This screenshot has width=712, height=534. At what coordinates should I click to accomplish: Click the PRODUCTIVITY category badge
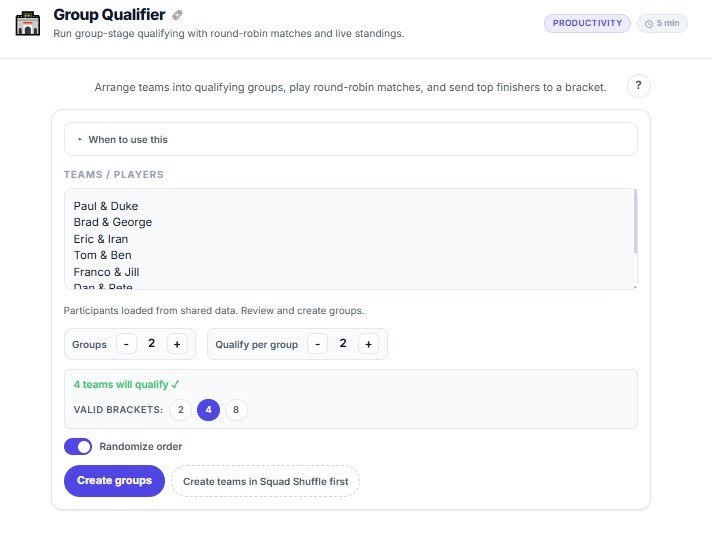click(x=587, y=23)
